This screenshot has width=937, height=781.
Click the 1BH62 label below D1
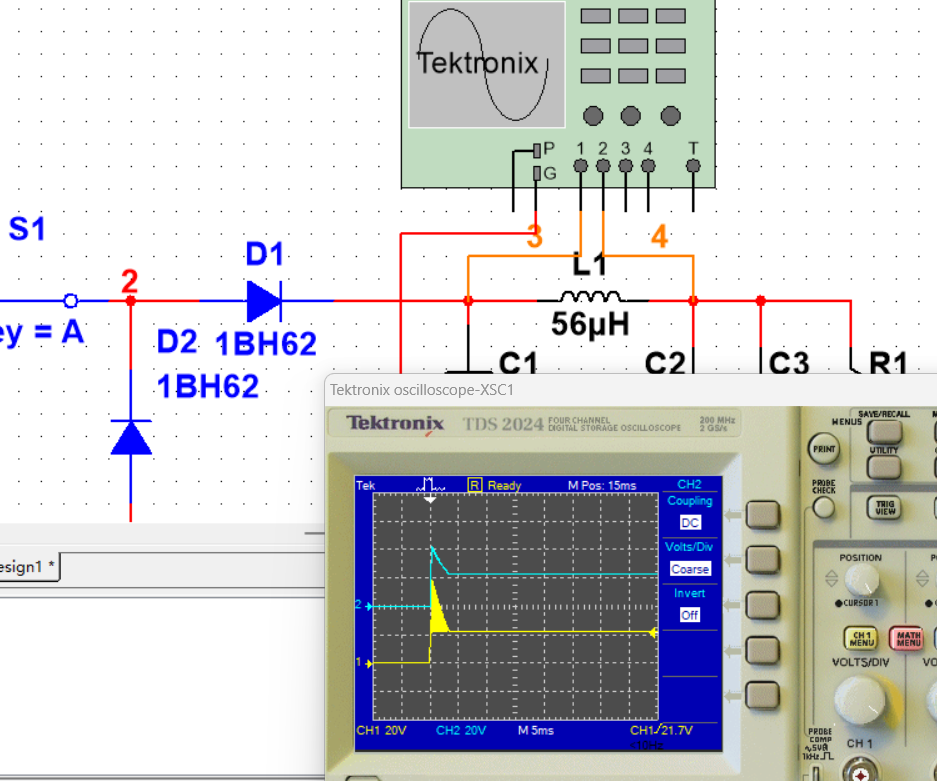coord(265,343)
